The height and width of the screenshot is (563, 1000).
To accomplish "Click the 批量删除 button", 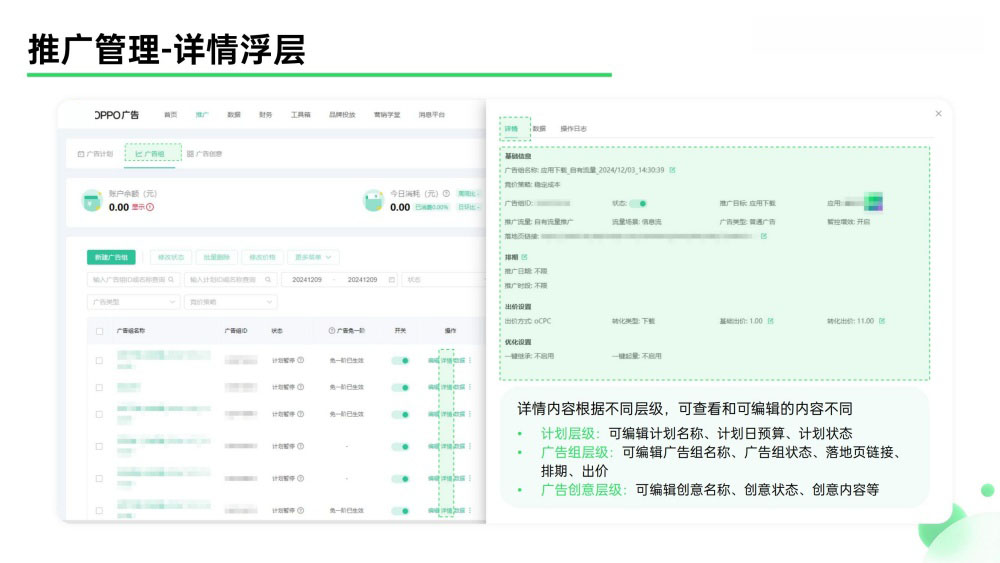I will click(x=216, y=258).
